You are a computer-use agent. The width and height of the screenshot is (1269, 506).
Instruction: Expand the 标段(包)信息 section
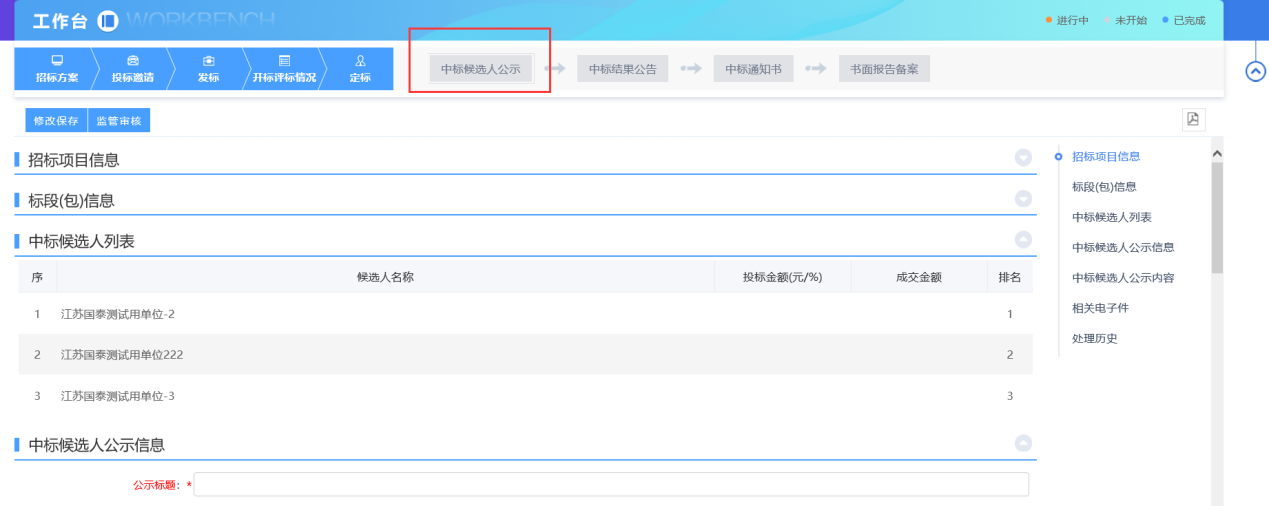(x=1023, y=199)
